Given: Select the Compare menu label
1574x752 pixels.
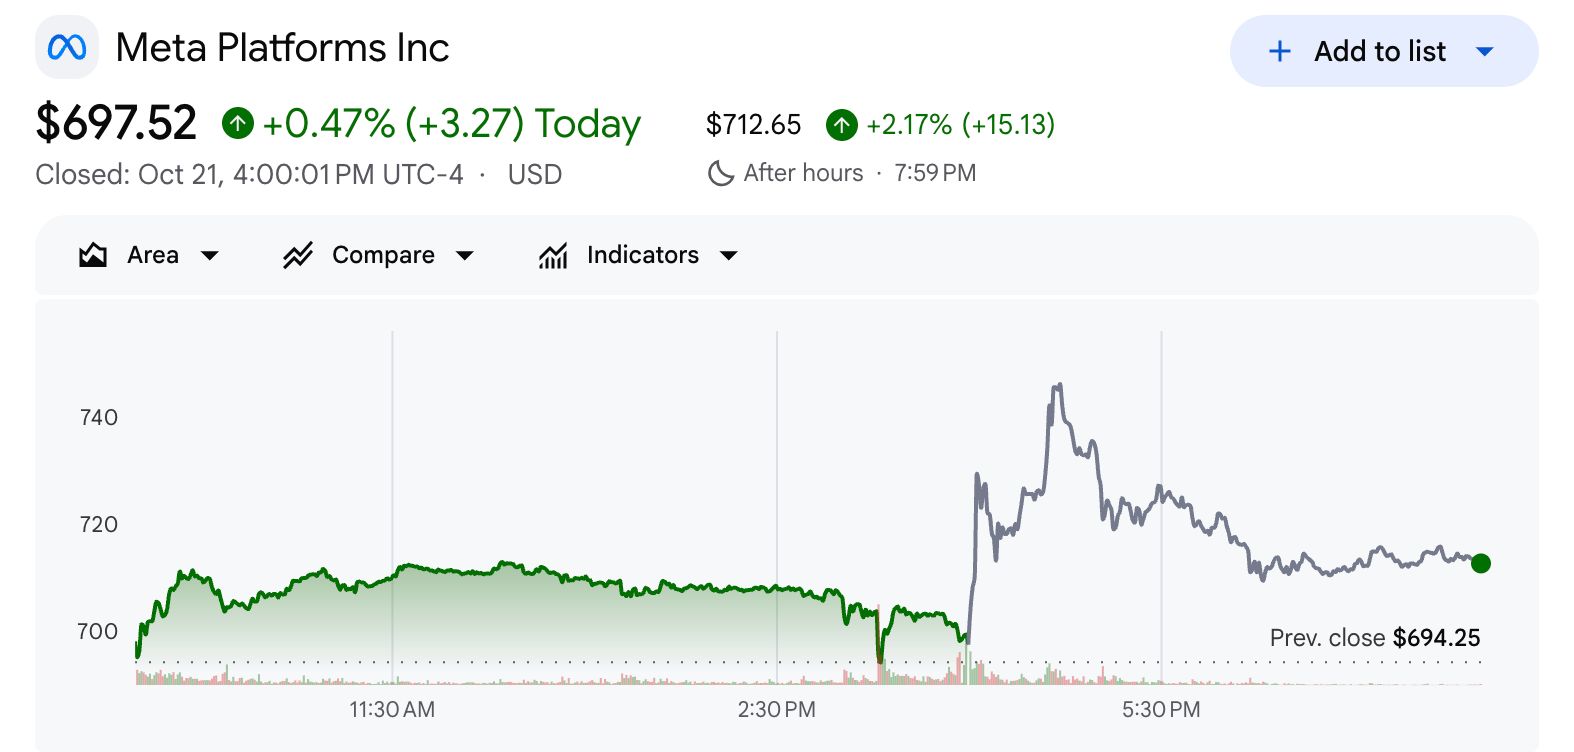Looking at the screenshot, I should pos(383,255).
